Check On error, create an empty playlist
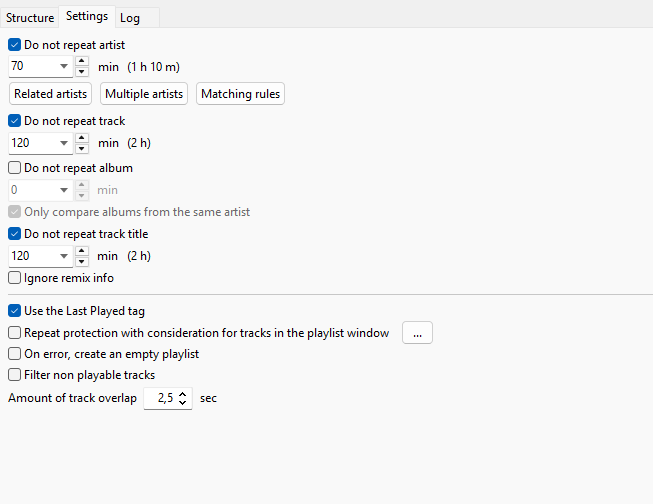 [15, 354]
